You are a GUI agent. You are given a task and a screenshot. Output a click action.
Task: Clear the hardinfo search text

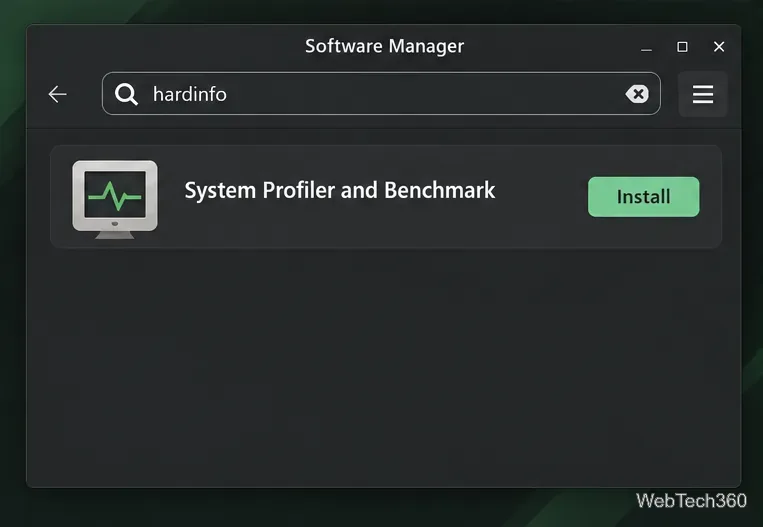pos(637,93)
